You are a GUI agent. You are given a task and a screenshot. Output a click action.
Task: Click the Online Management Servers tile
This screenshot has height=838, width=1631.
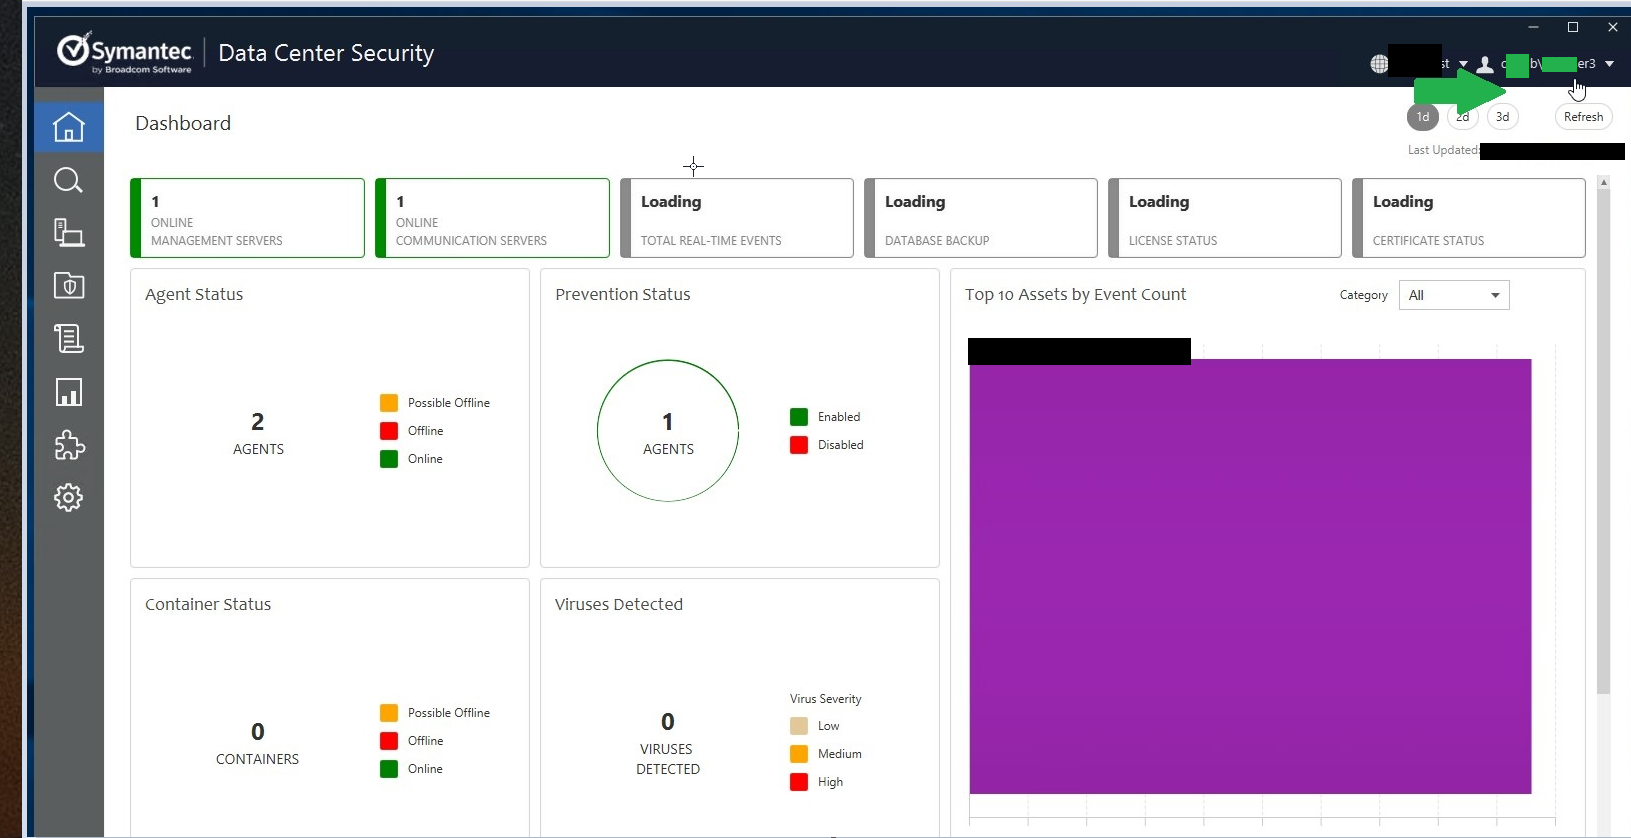[248, 218]
